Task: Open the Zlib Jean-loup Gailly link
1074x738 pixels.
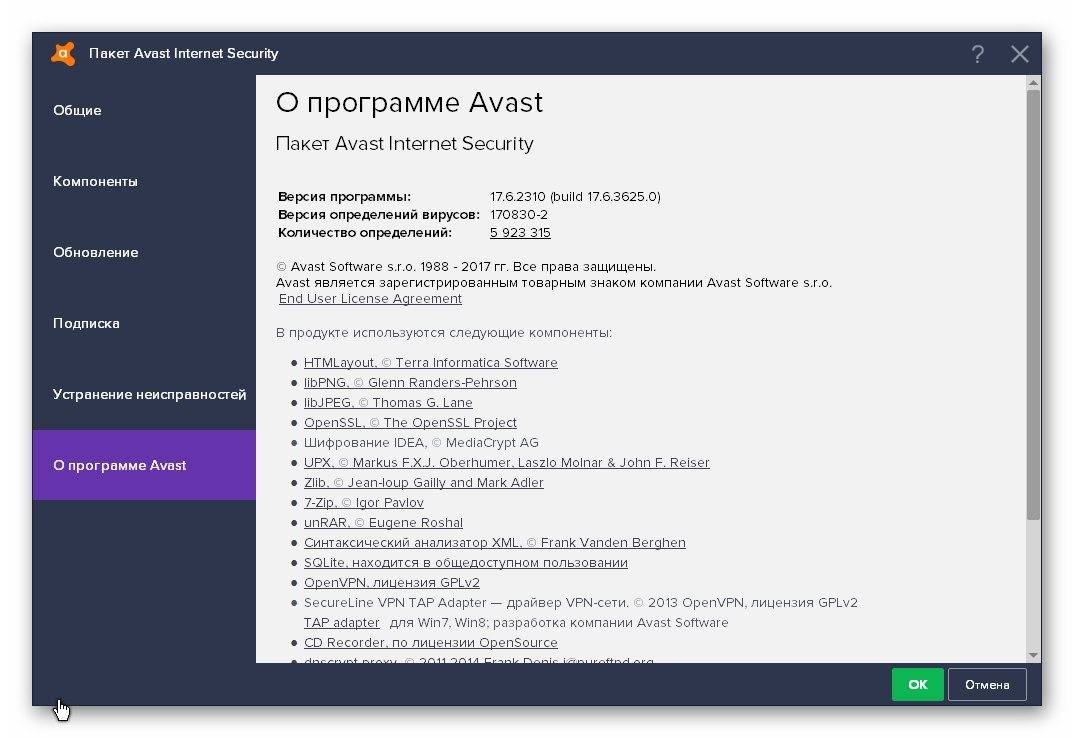Action: tap(424, 482)
